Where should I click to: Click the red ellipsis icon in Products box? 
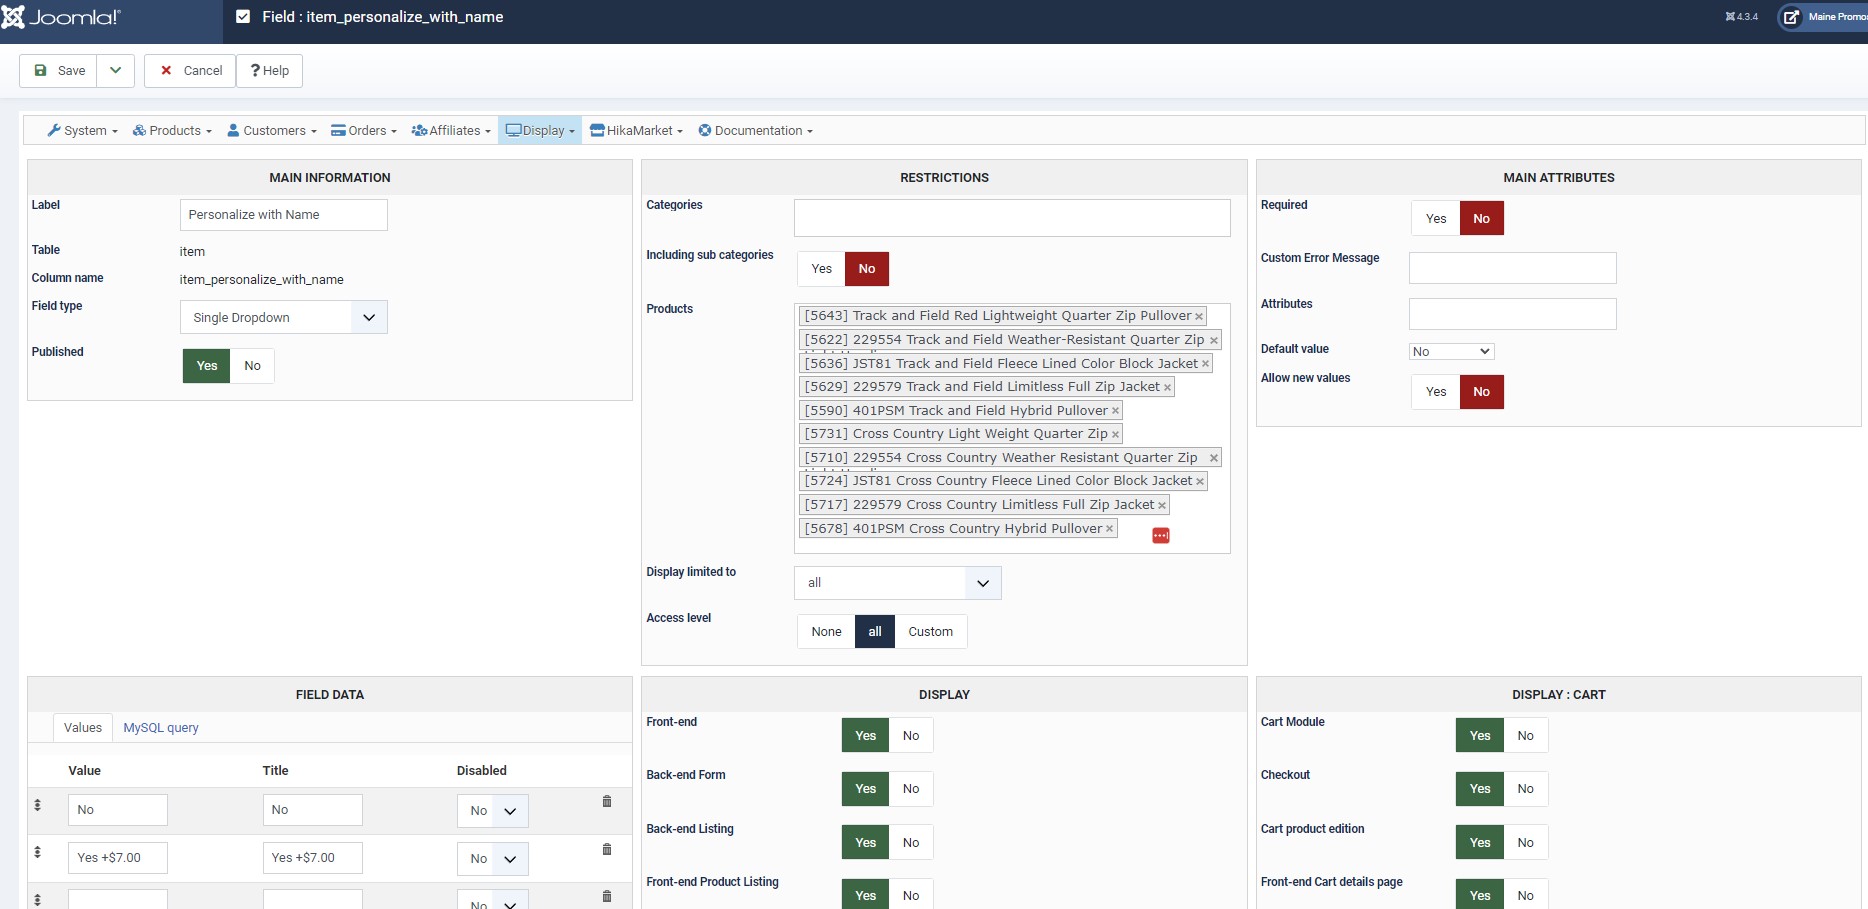[x=1160, y=536]
